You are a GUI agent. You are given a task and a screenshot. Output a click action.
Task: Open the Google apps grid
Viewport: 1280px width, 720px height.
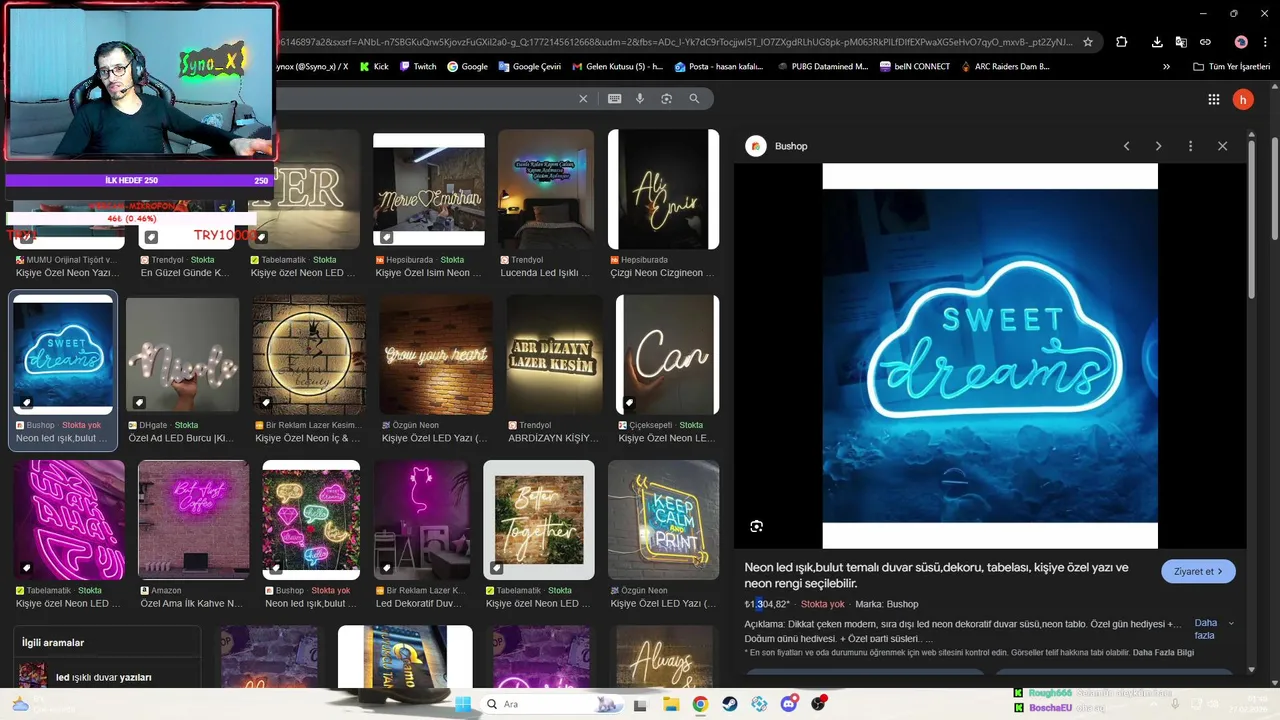tap(1213, 99)
